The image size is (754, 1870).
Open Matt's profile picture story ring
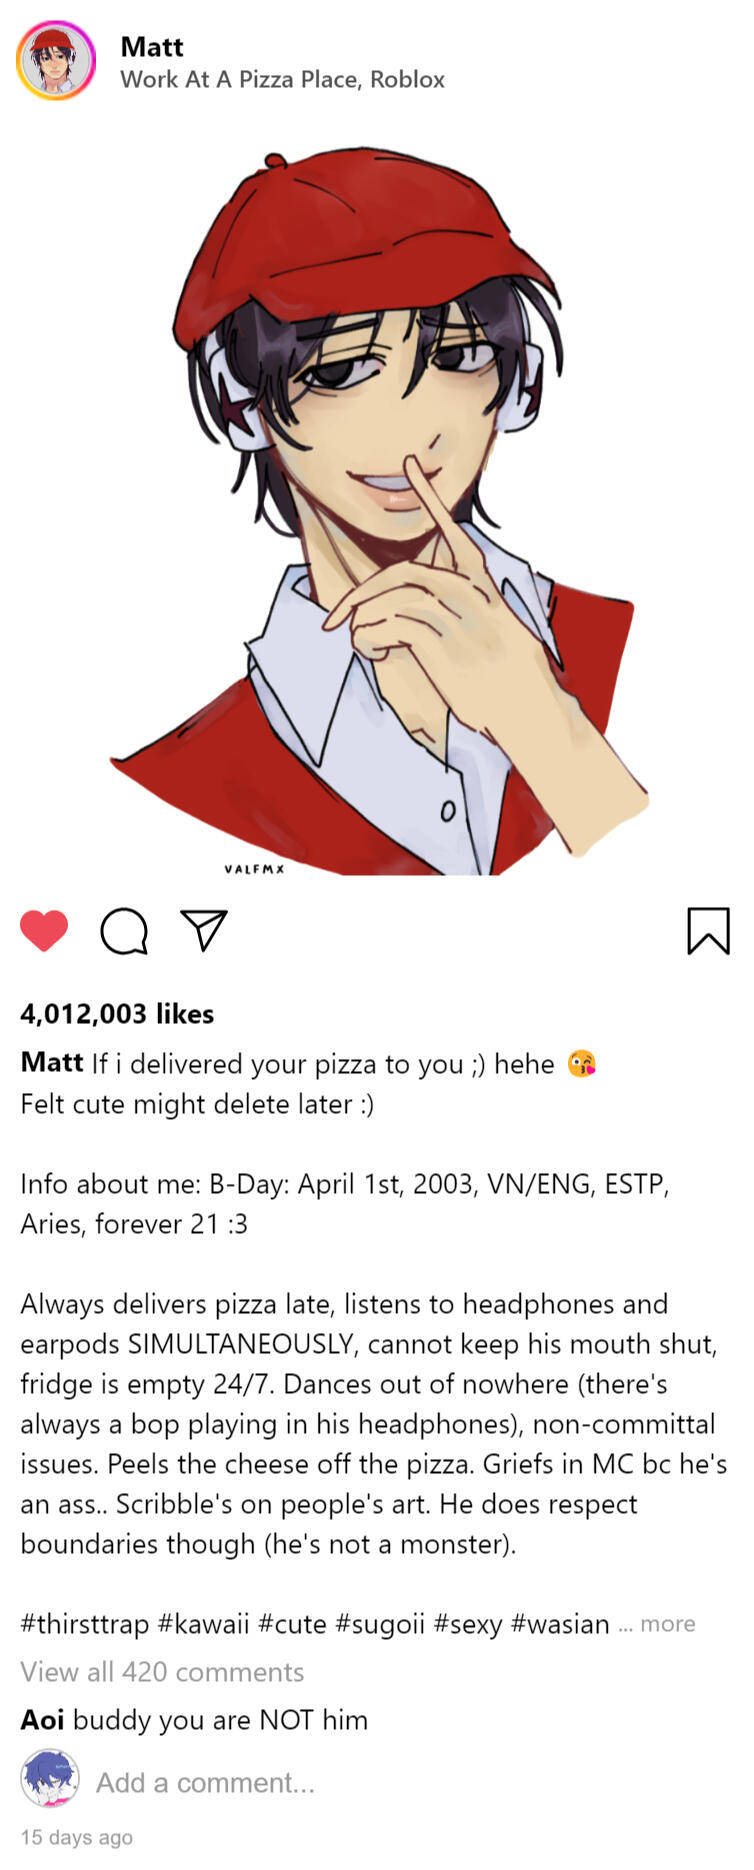pyautogui.click(x=56, y=61)
